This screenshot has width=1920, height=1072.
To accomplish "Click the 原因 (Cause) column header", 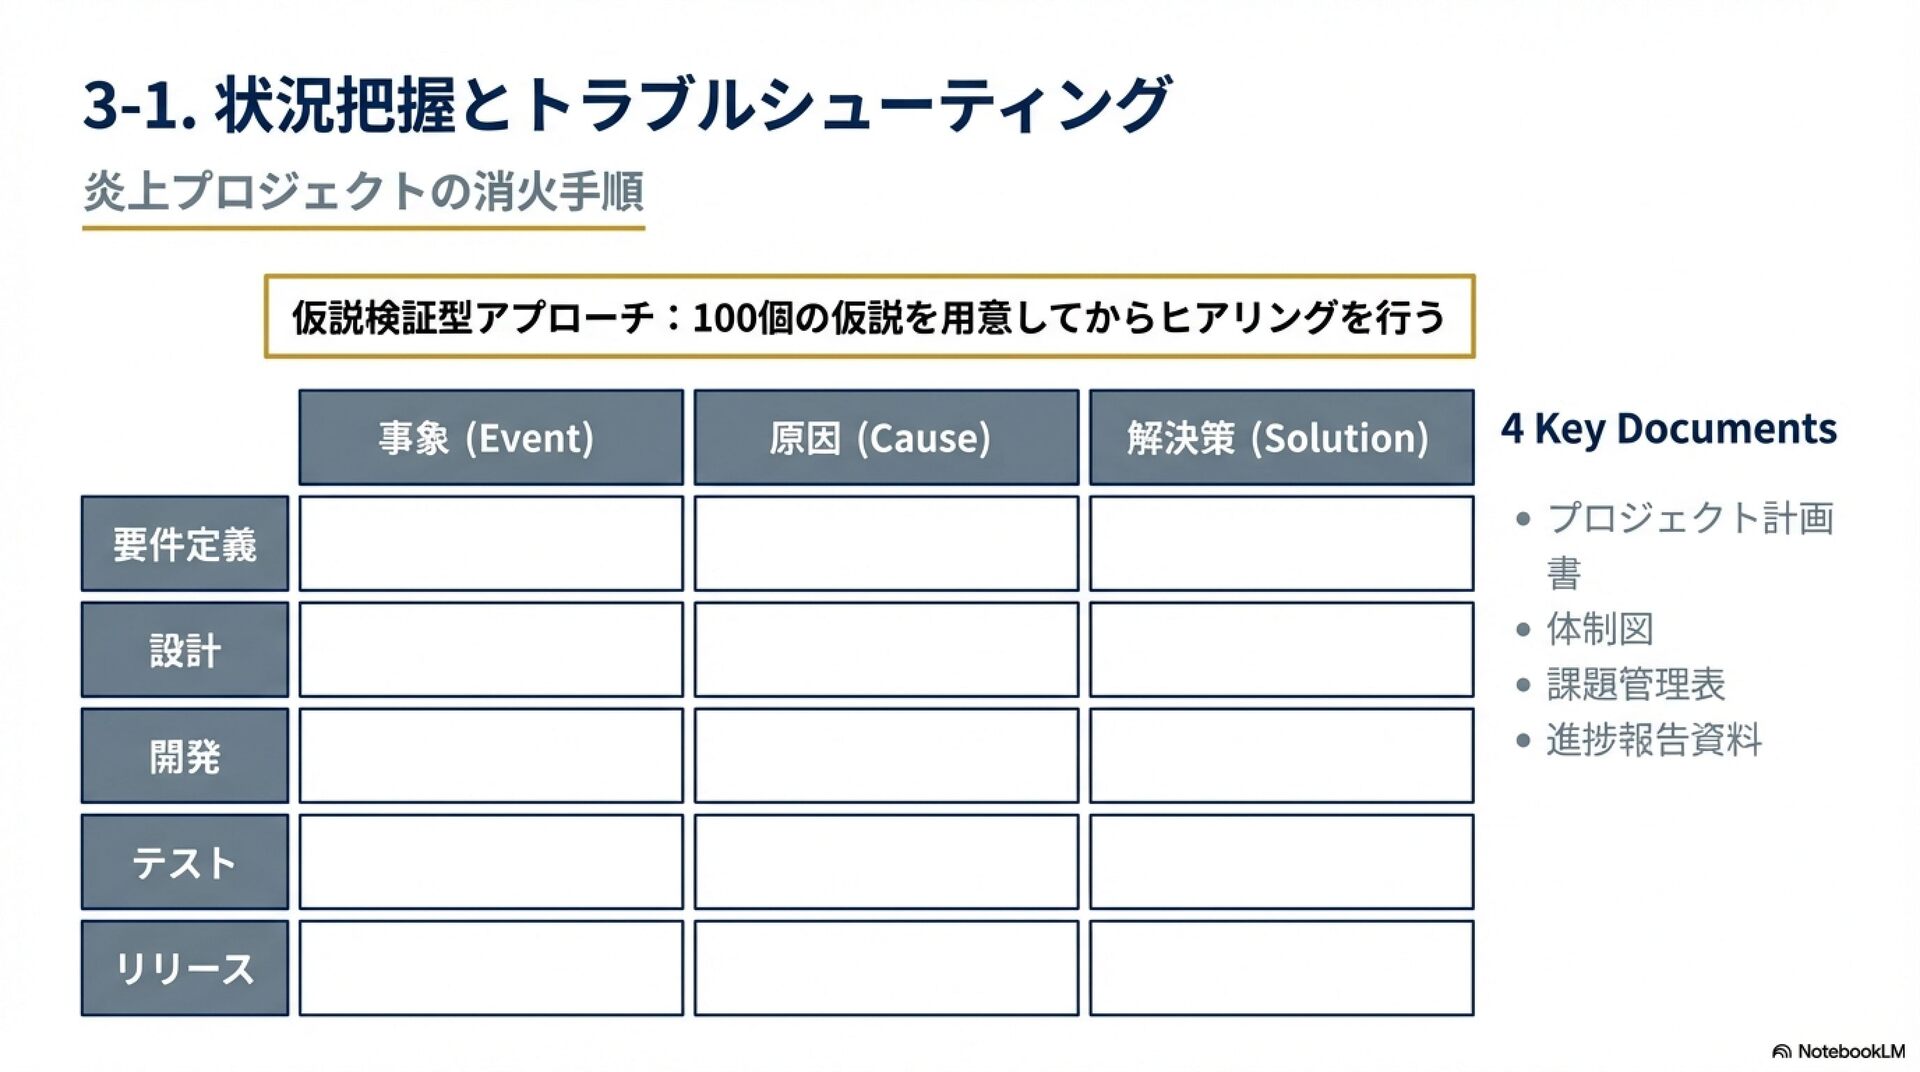I will click(x=885, y=438).
